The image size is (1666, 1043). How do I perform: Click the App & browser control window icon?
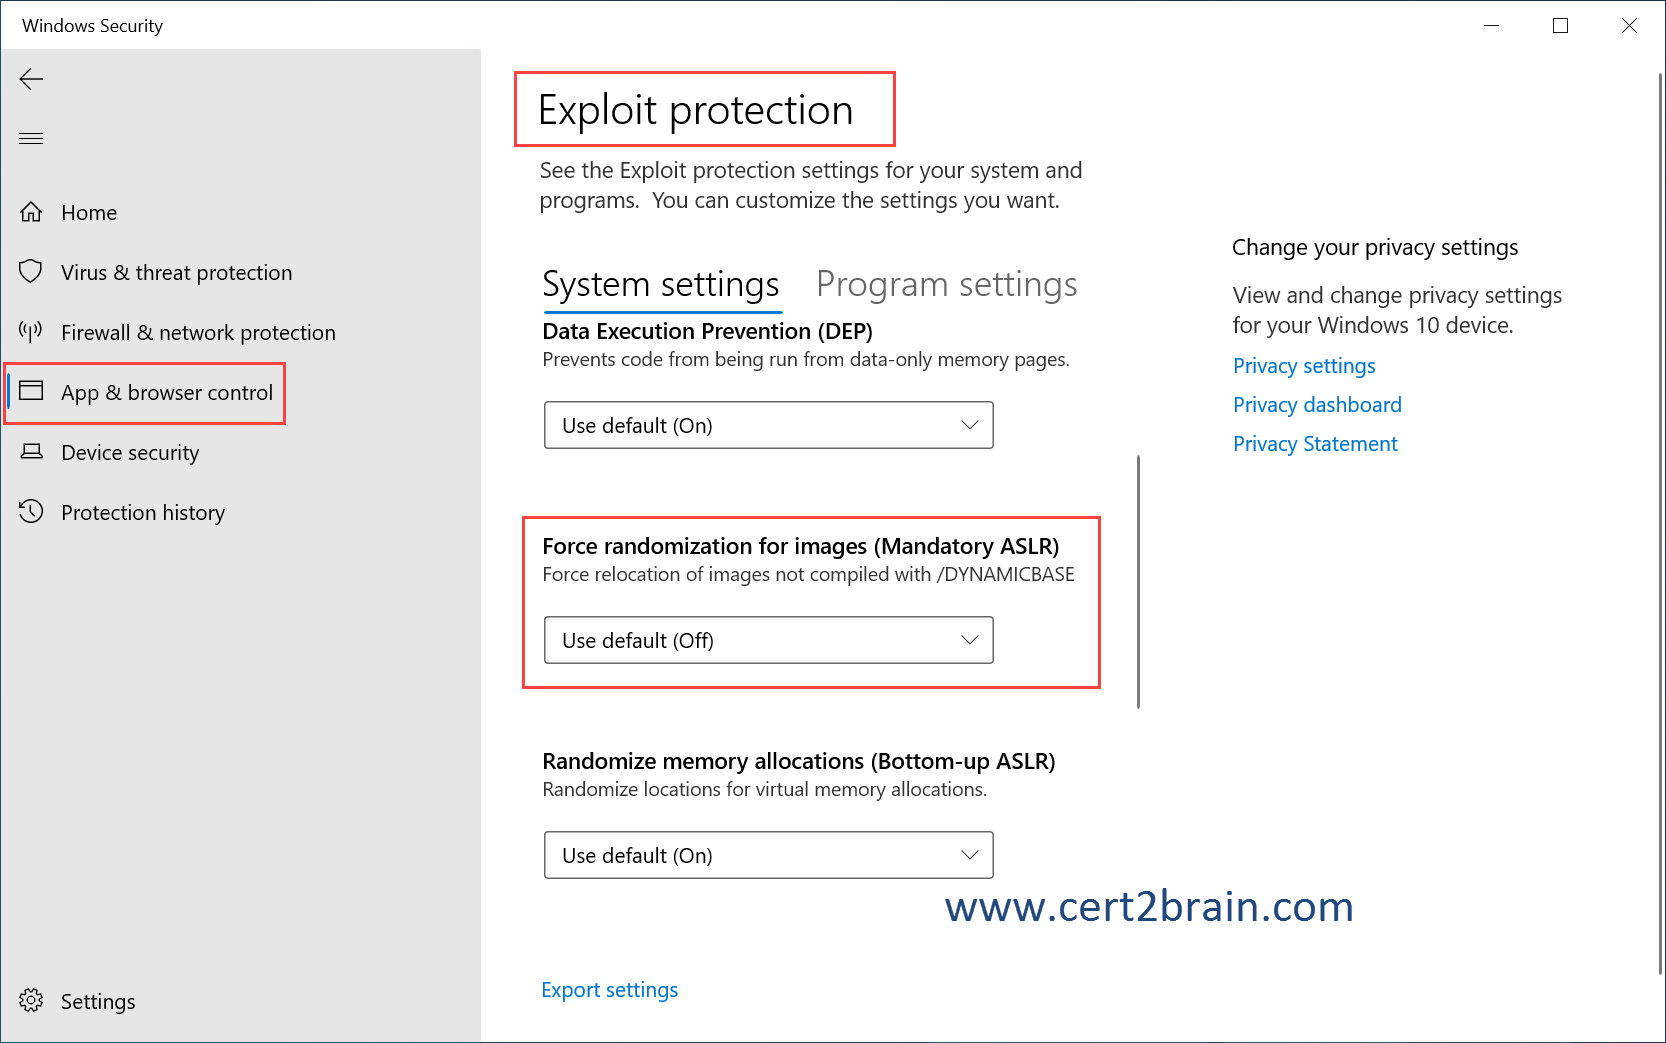point(31,391)
